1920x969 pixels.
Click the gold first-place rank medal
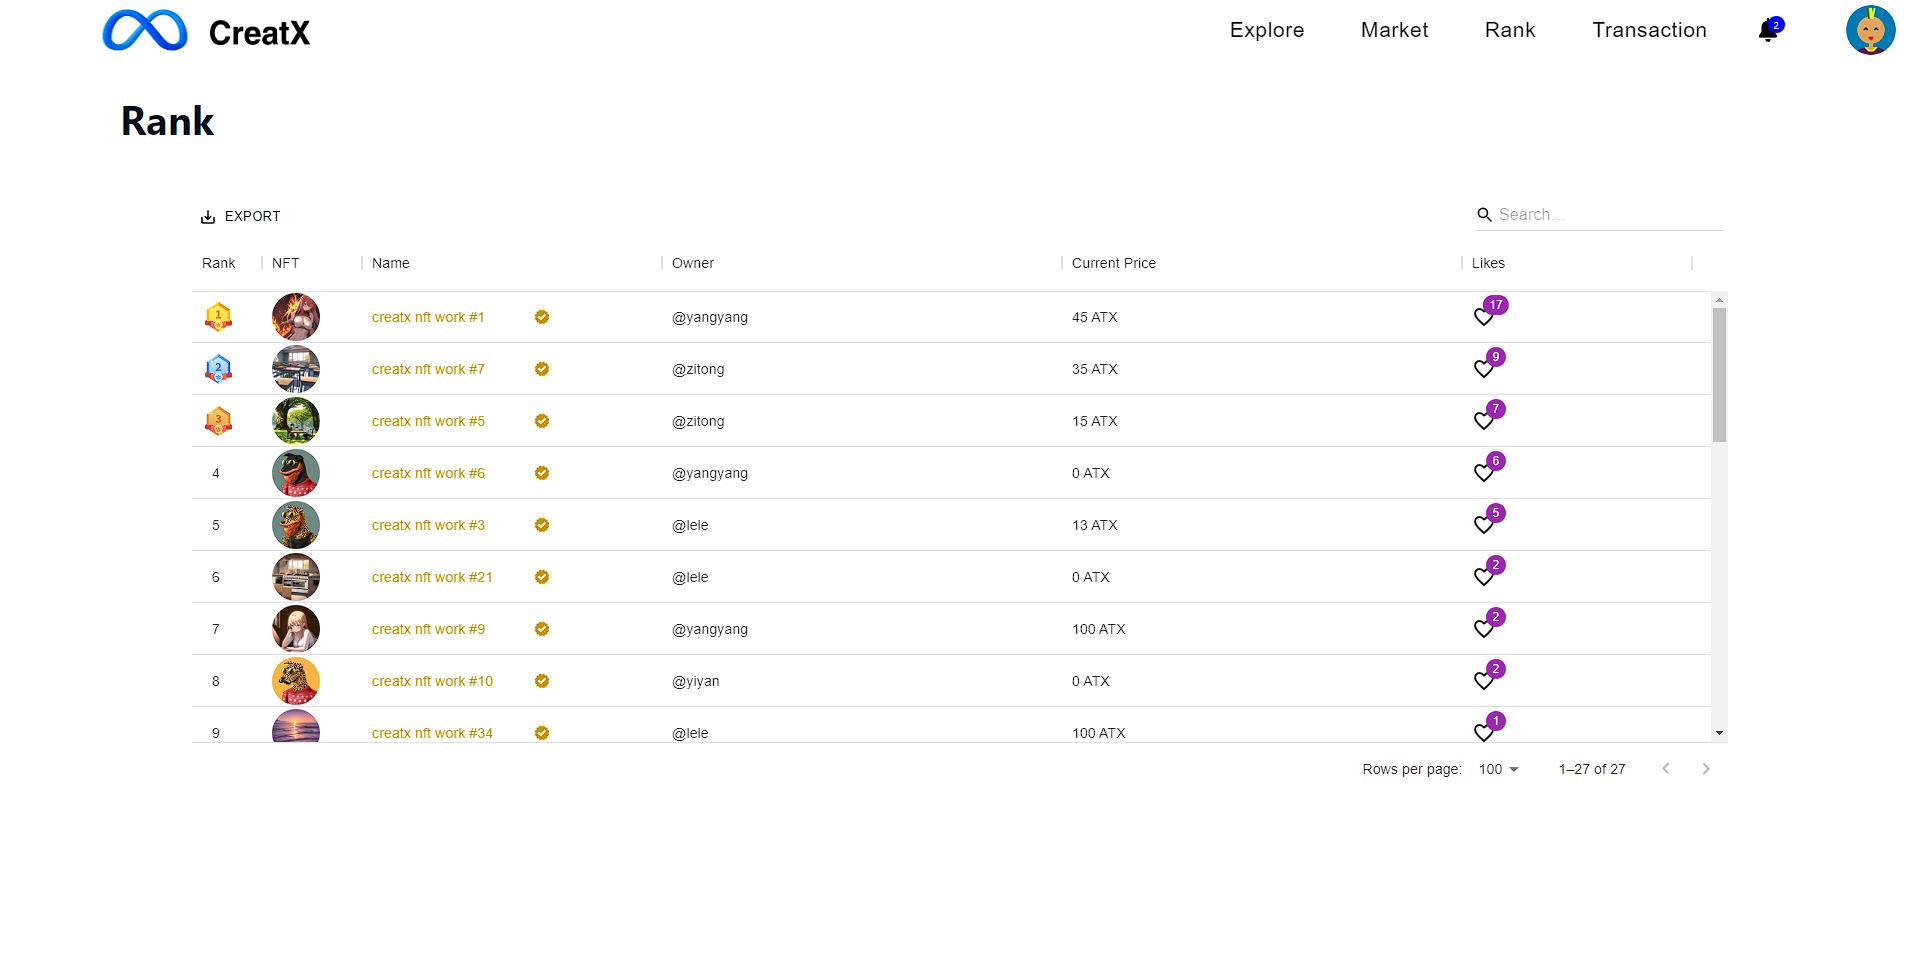tap(218, 316)
